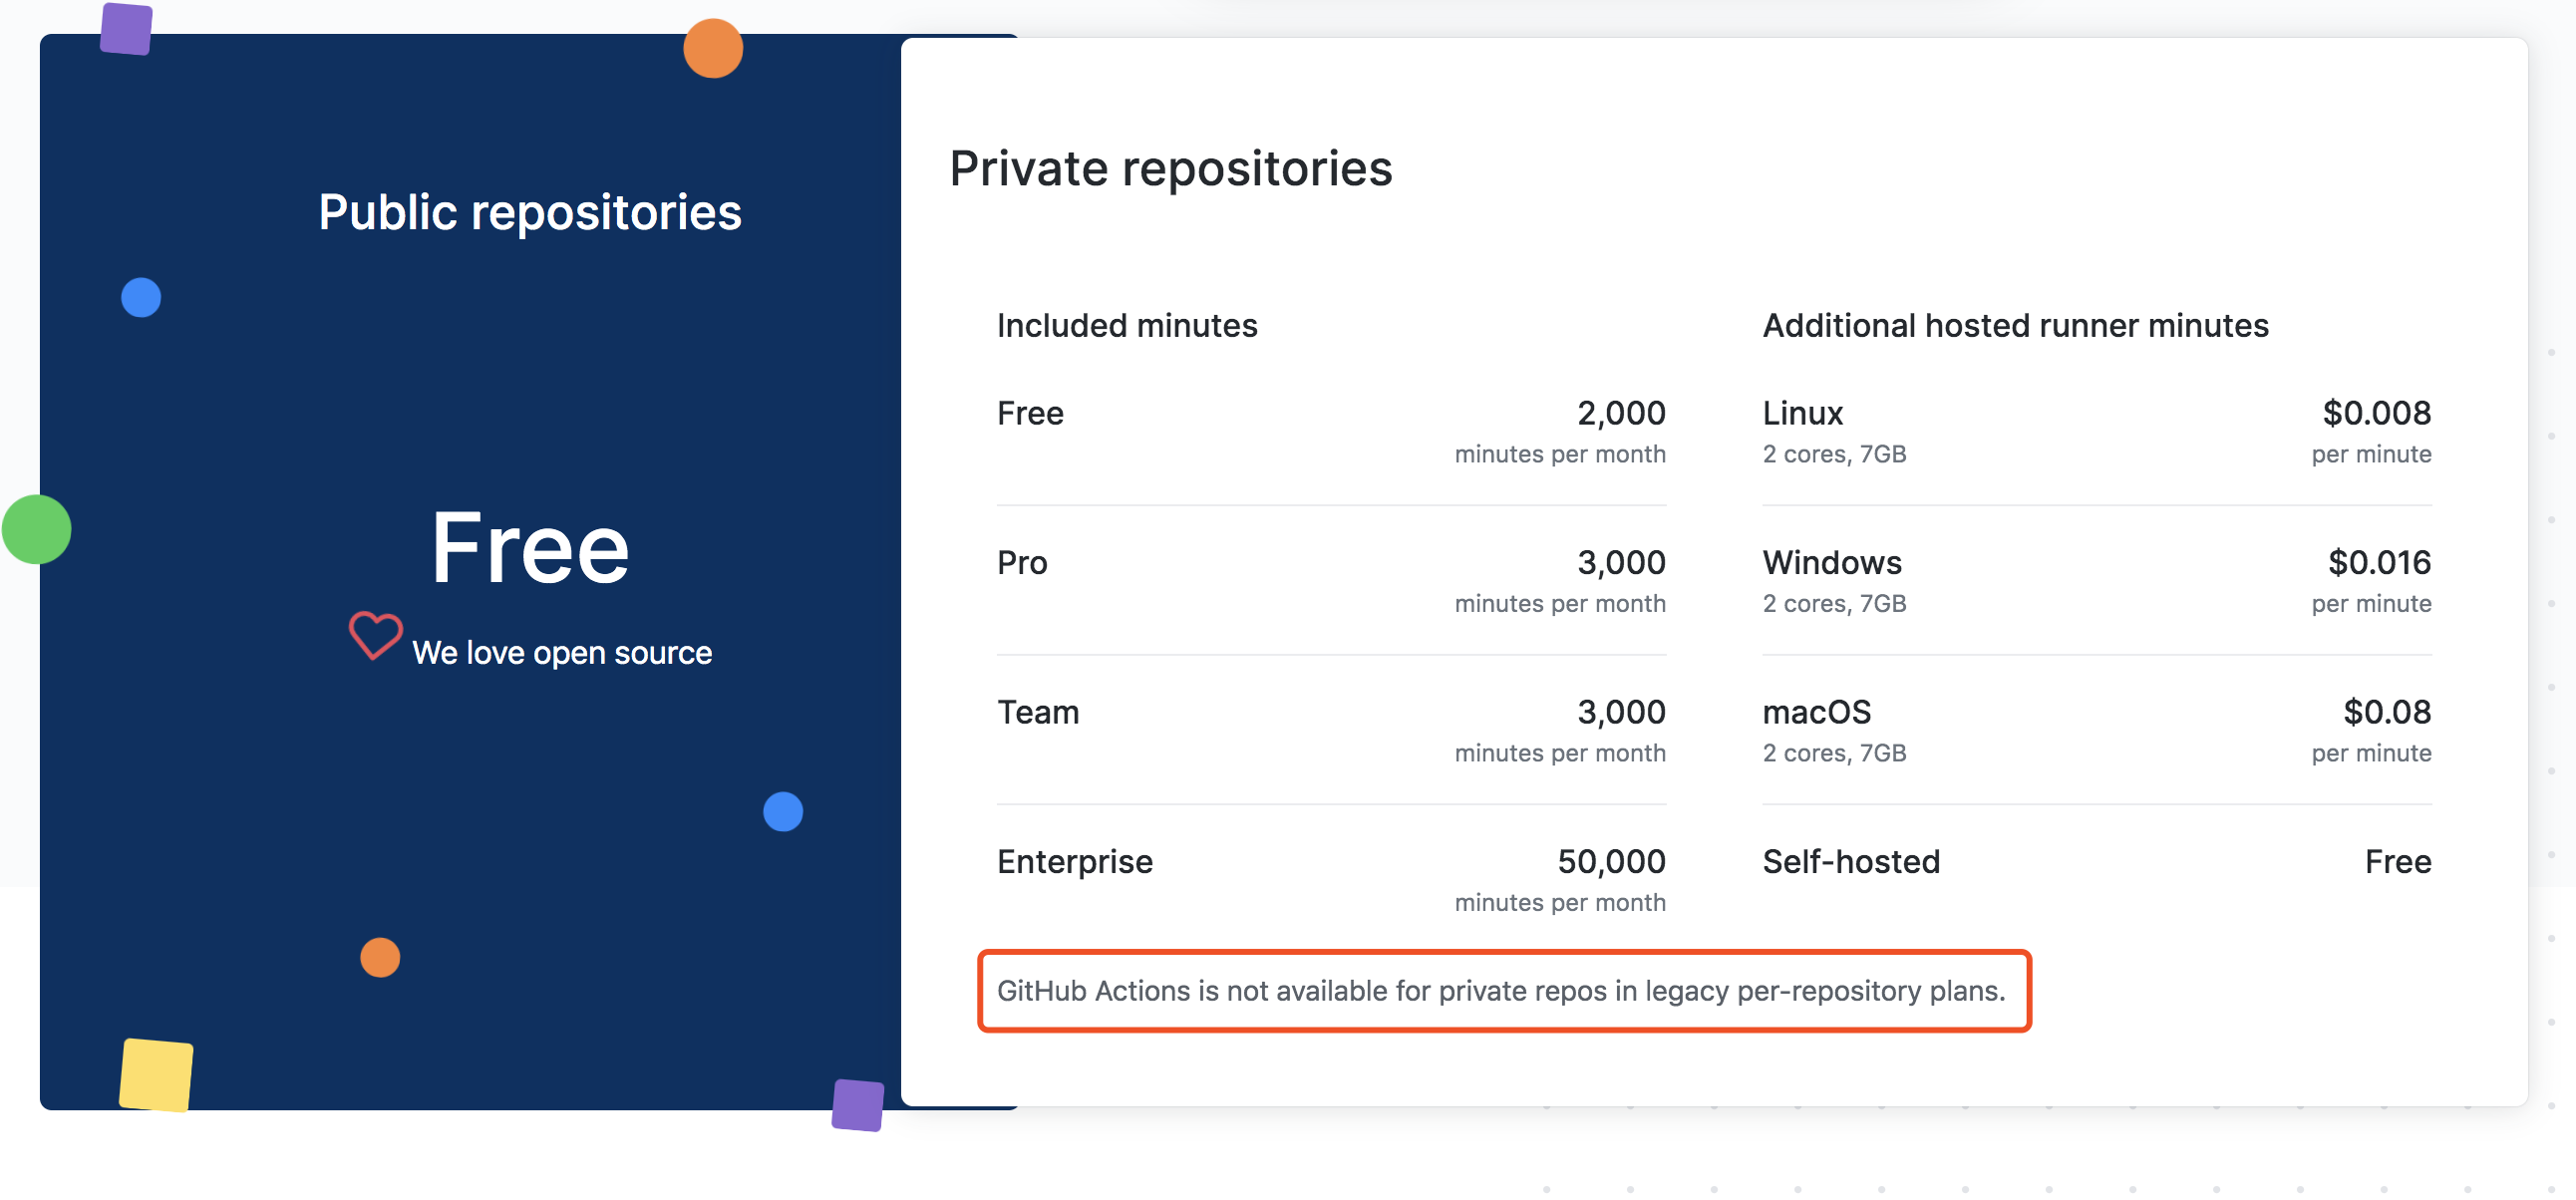The width and height of the screenshot is (2576, 1200).
Task: Select the Enterprise 50,000 minutes row
Action: (x=1331, y=879)
